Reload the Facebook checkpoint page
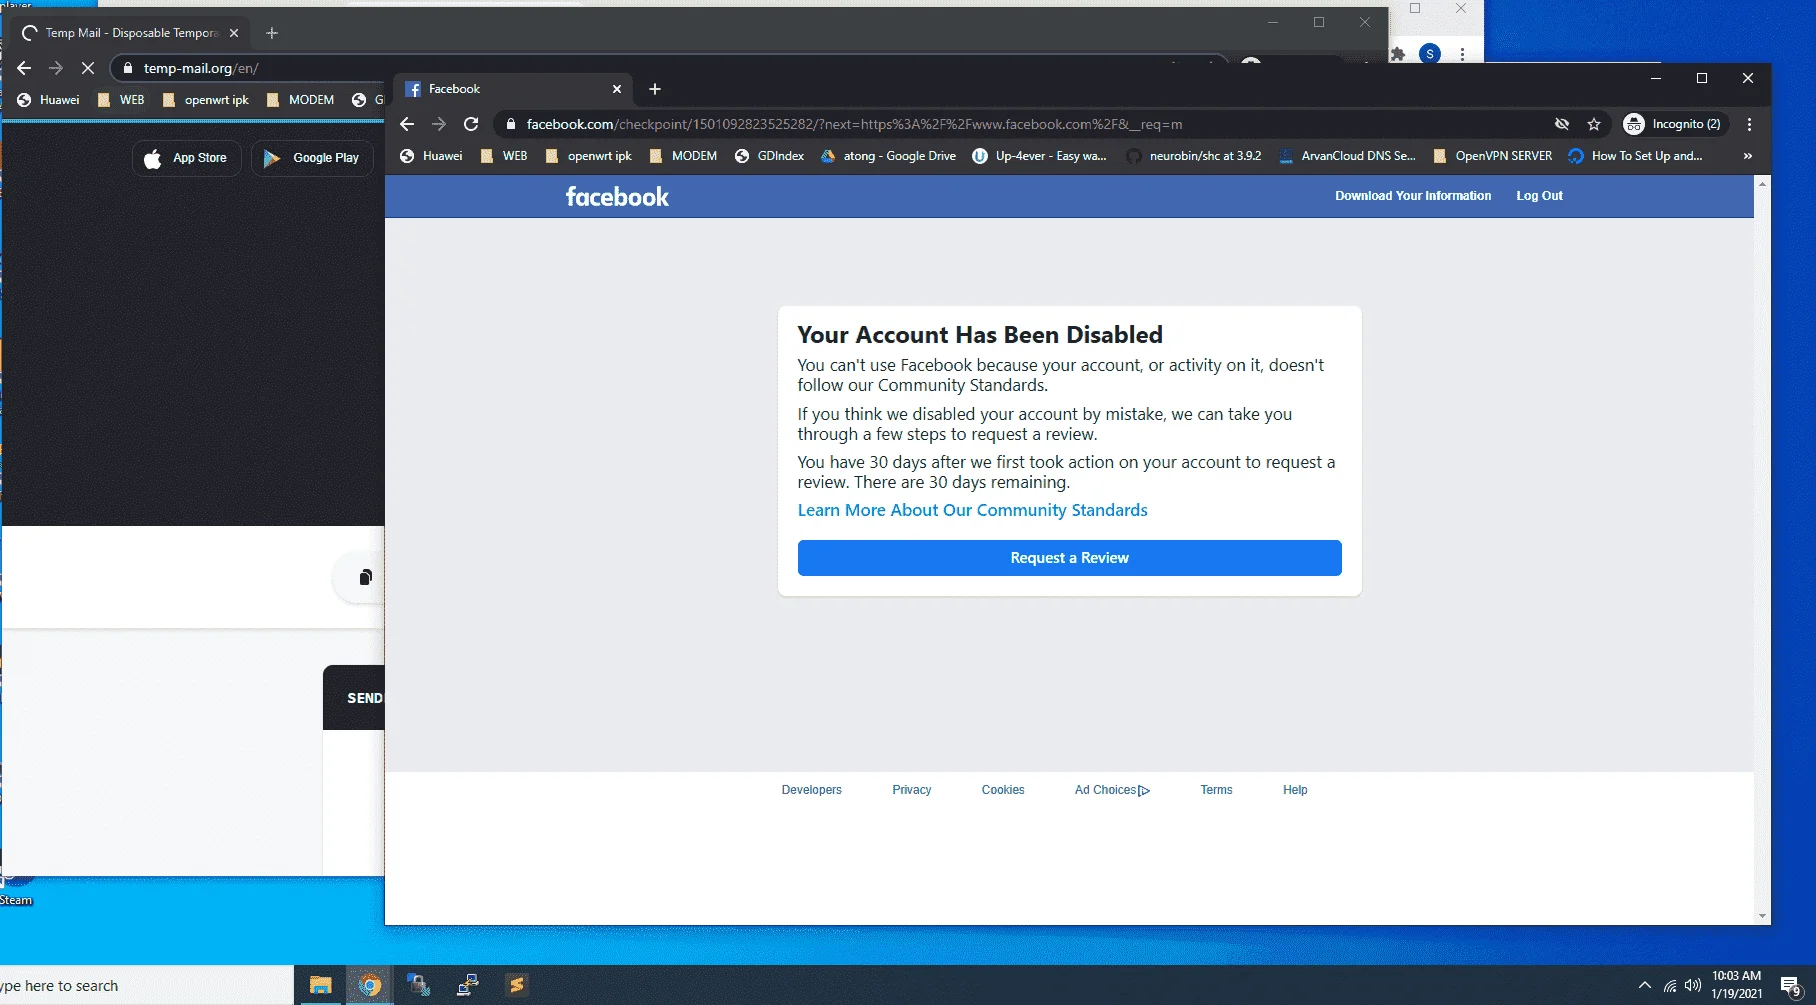 pyautogui.click(x=471, y=124)
